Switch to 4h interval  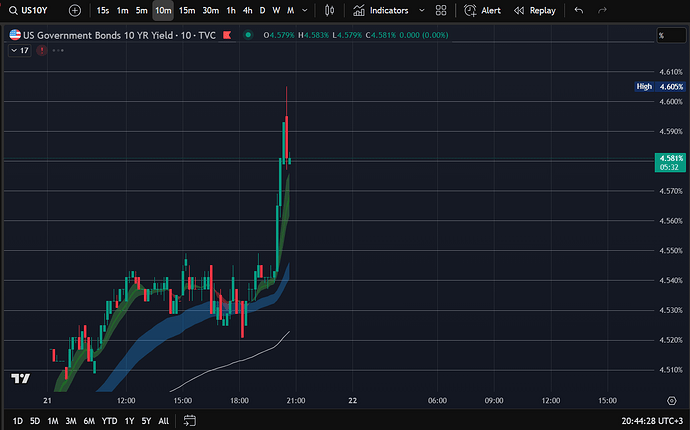tap(247, 10)
